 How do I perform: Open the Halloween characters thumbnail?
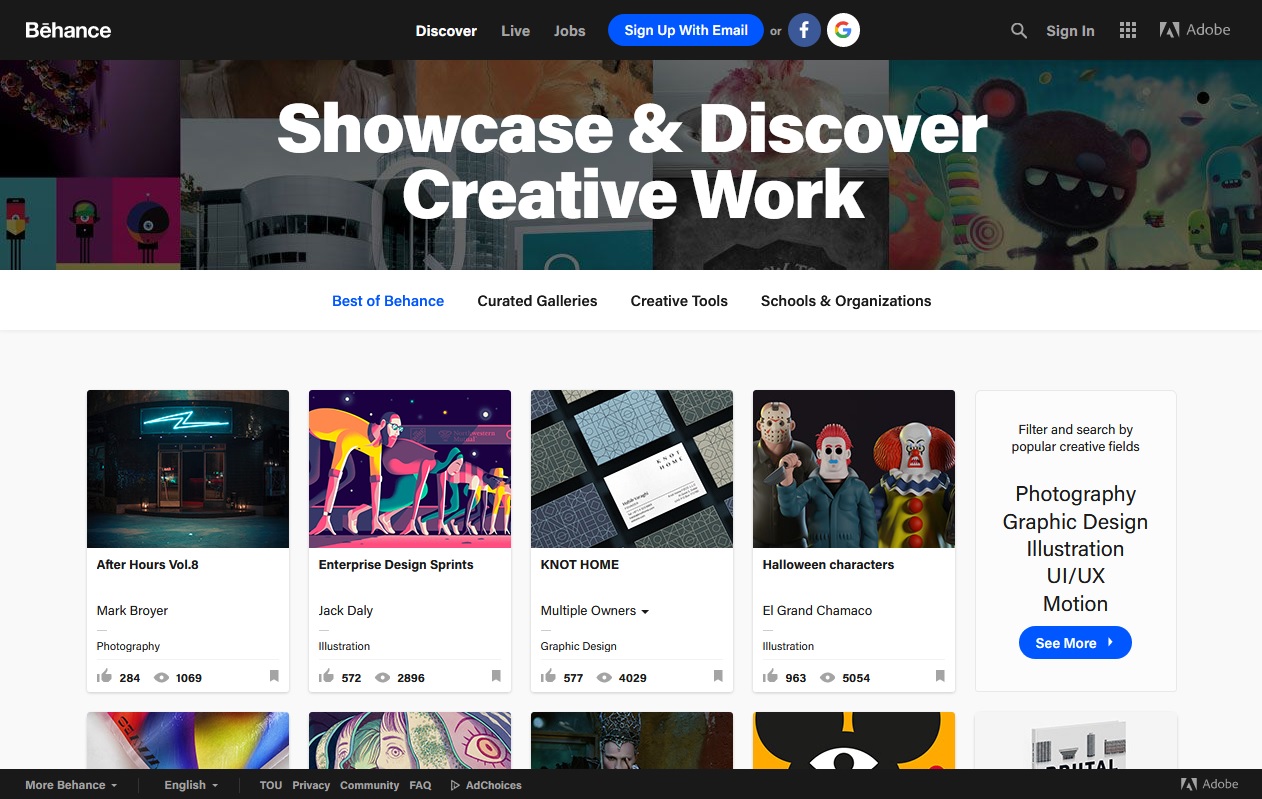click(854, 469)
